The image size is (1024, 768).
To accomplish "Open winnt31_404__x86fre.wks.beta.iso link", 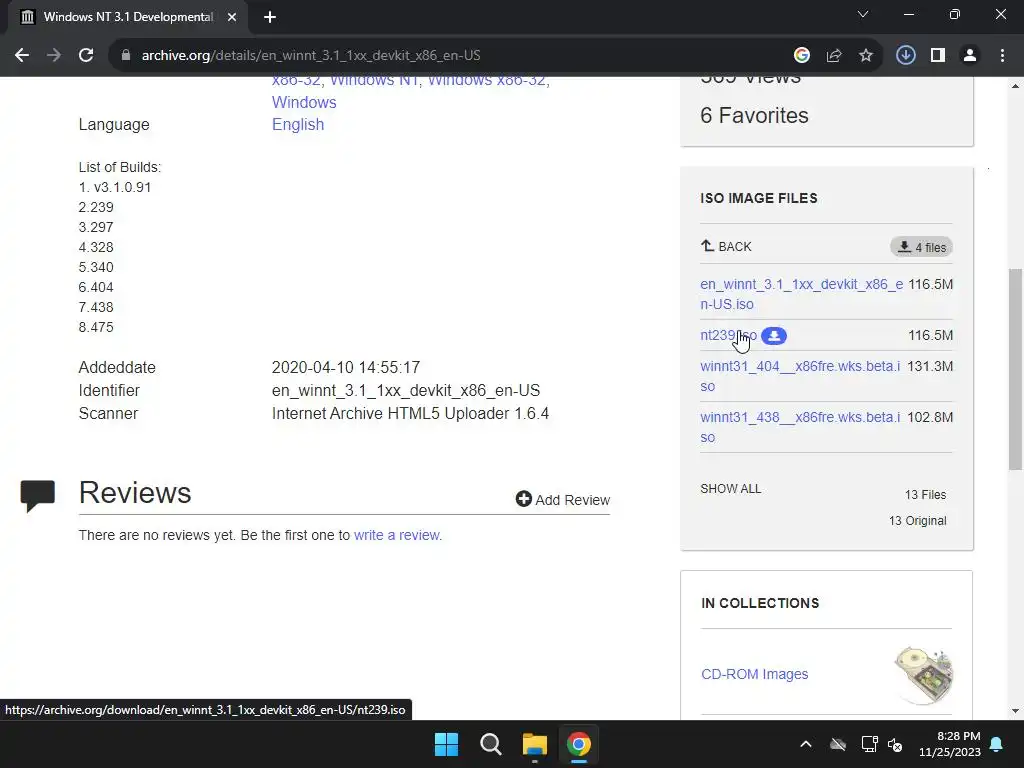I will point(800,376).
